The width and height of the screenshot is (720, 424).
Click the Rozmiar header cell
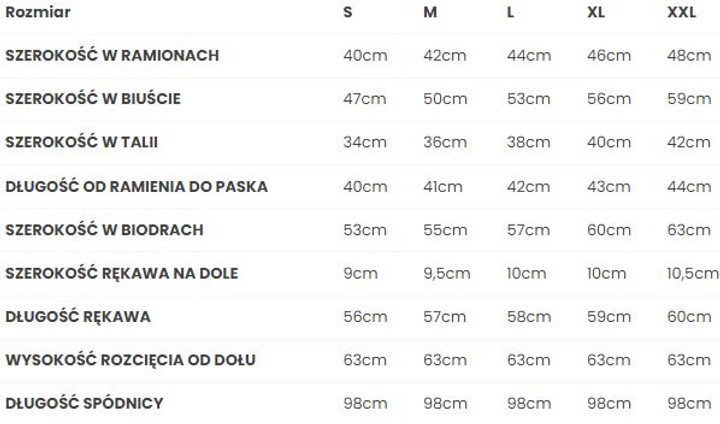[38, 12]
